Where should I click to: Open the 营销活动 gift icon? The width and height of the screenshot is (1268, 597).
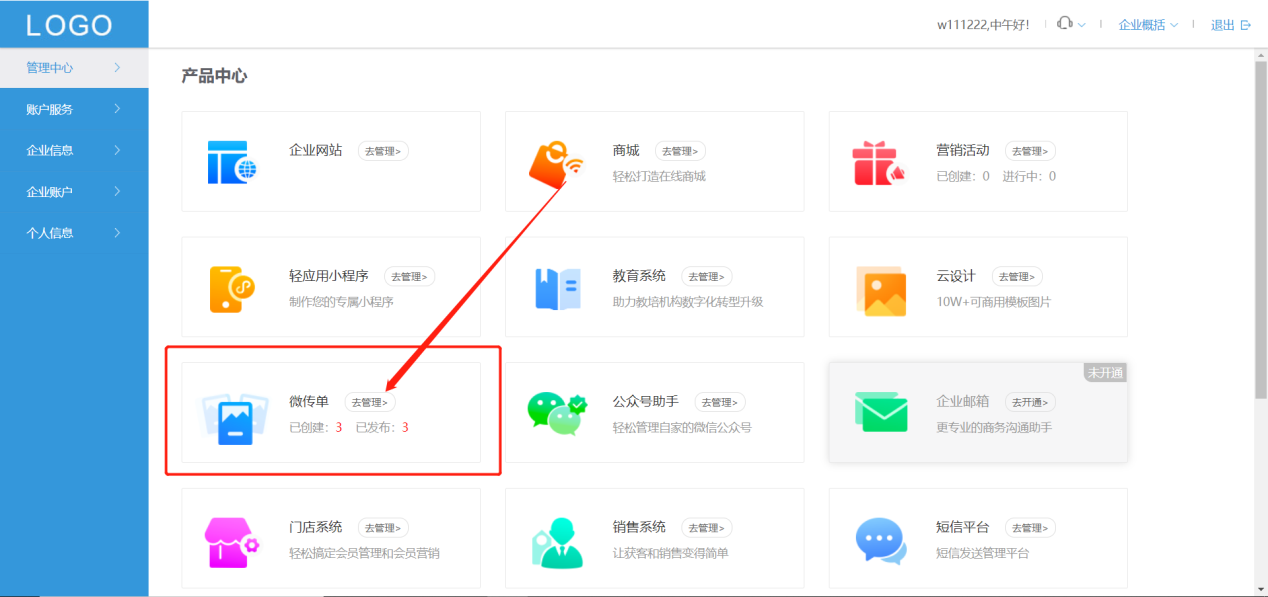point(880,160)
